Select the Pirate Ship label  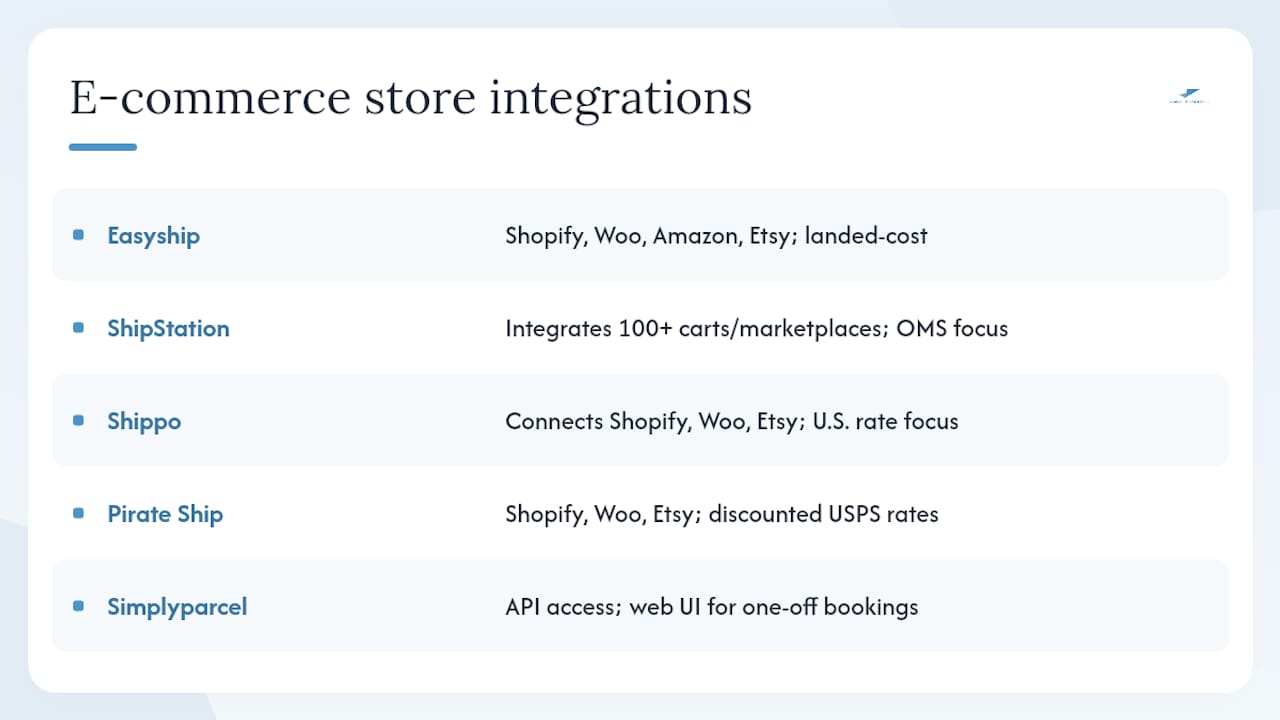(165, 514)
